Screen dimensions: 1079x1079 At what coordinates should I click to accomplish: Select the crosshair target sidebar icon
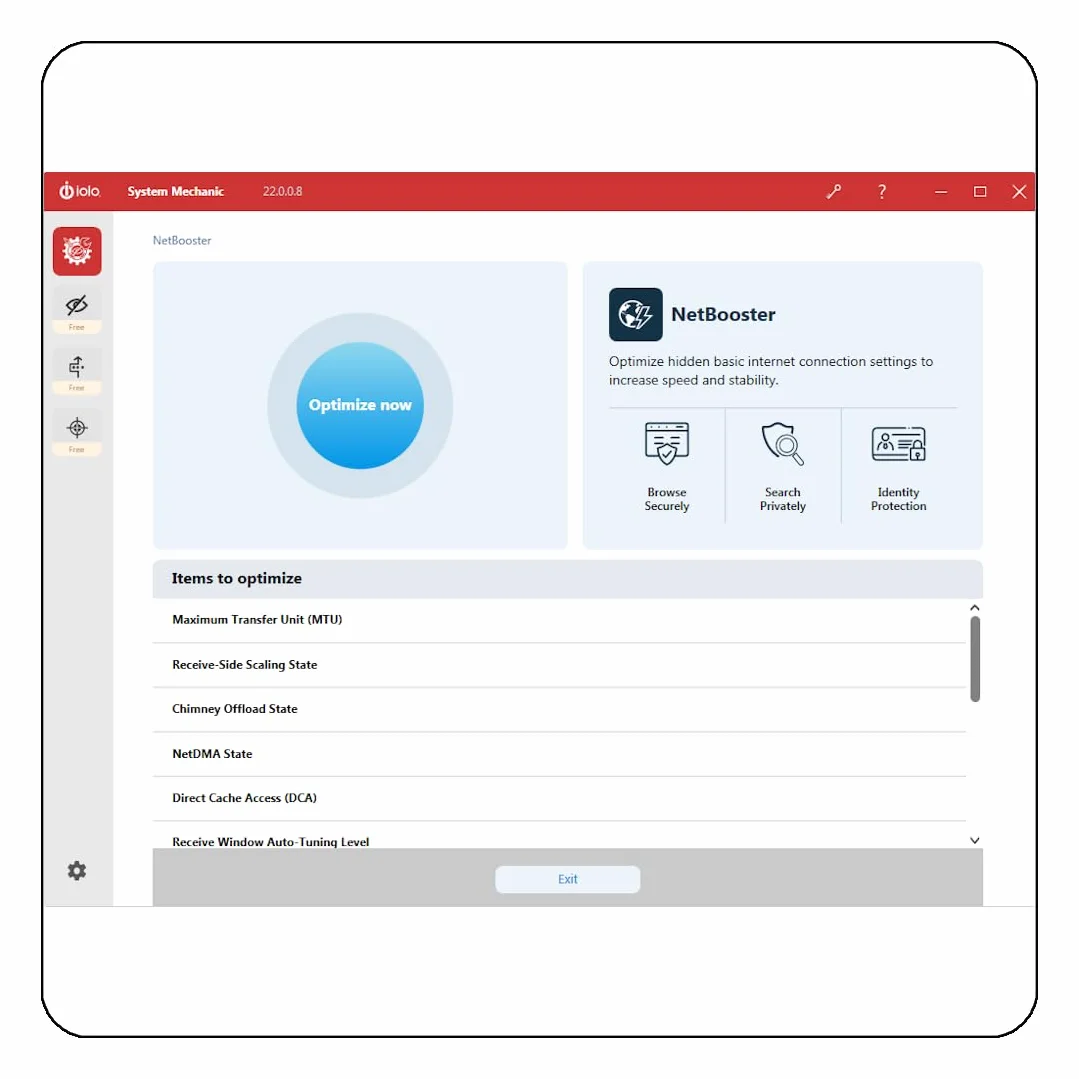[77, 427]
